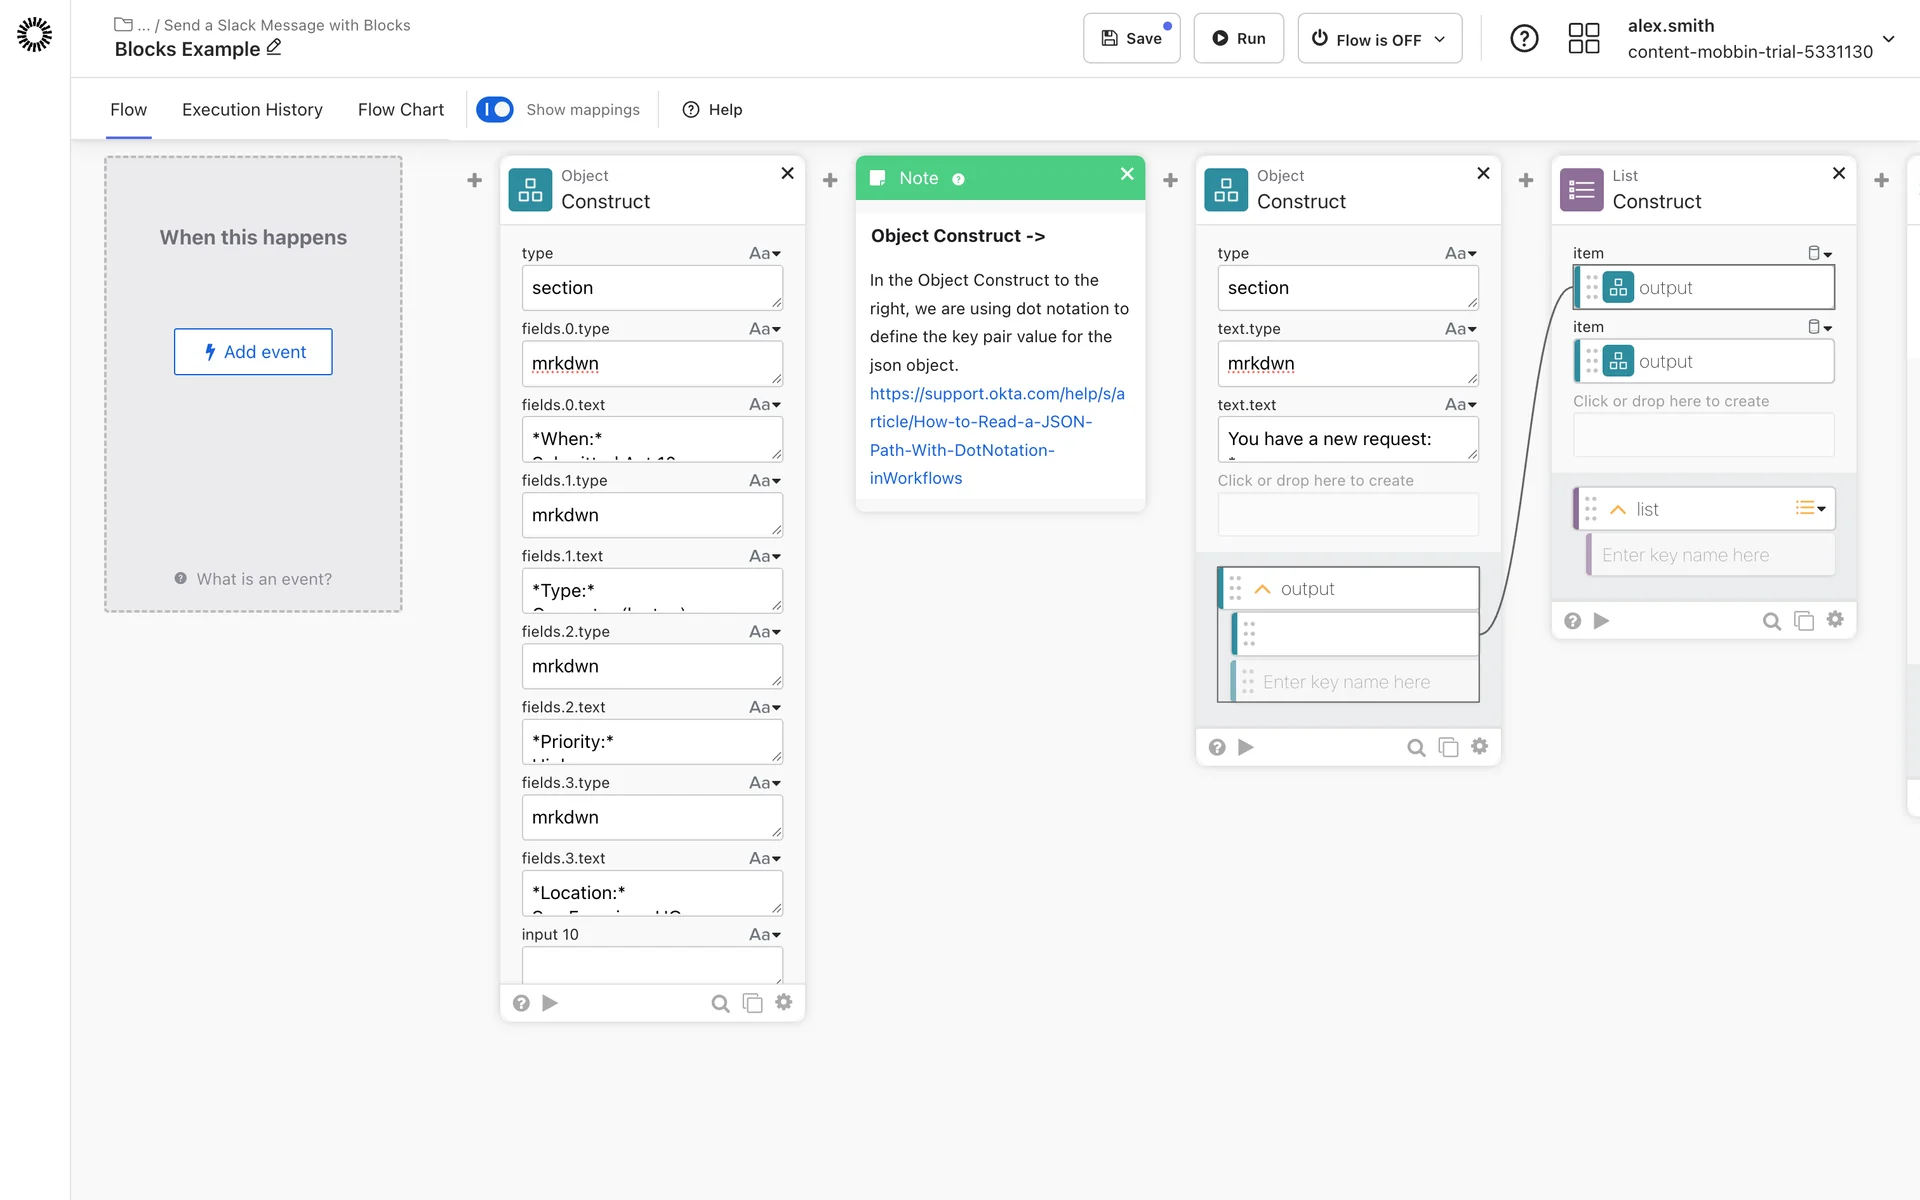
Task: Toggle the Show mappings switch
Action: pos(495,109)
